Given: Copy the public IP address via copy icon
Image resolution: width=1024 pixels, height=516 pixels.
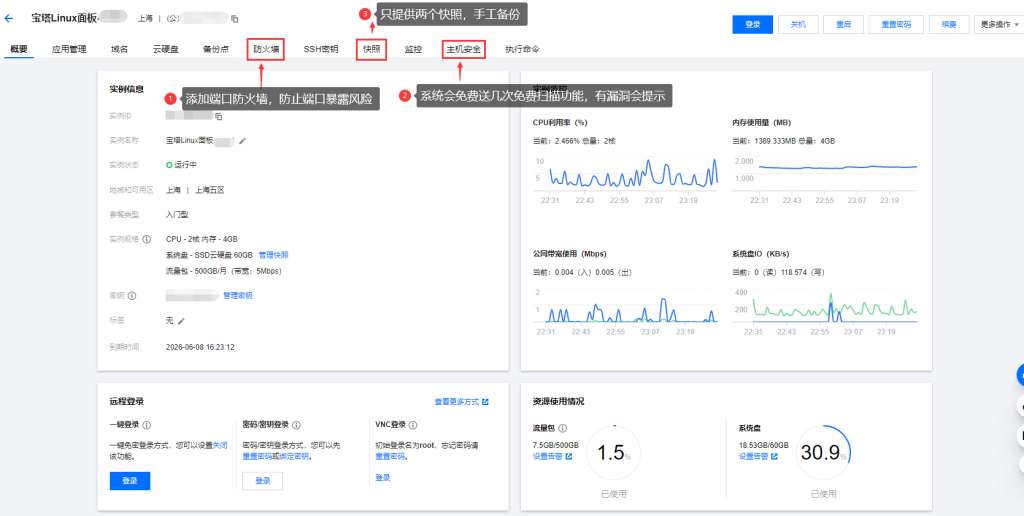Looking at the screenshot, I should pos(235,20).
